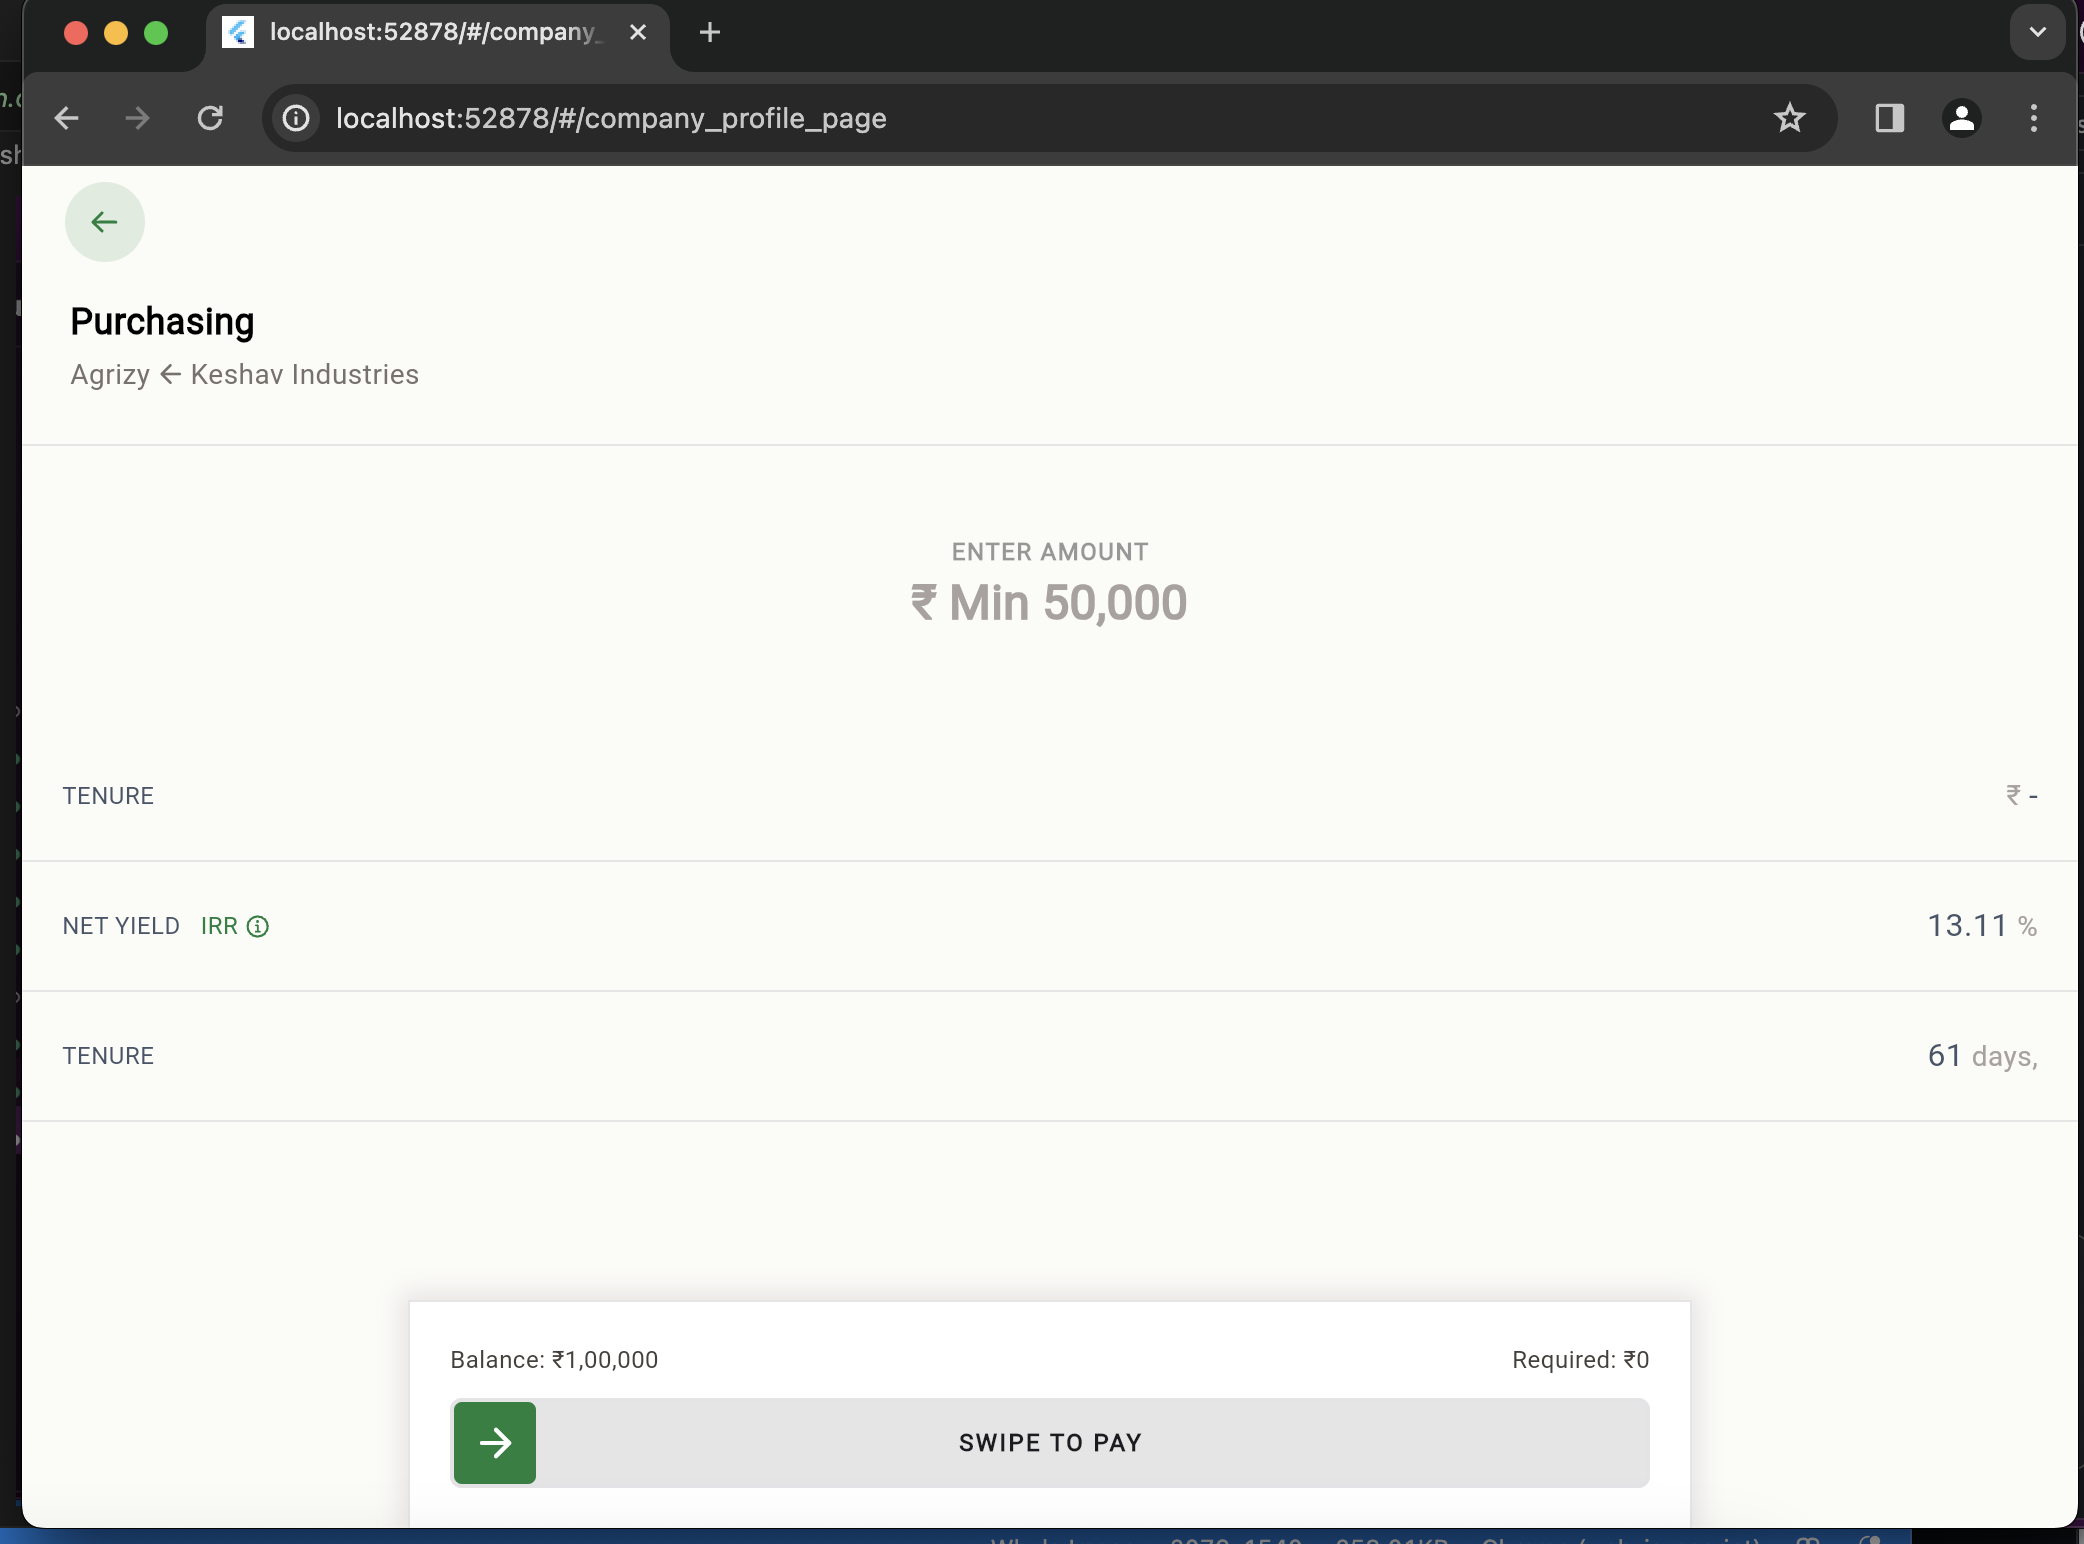Open Chrome three-dot menu
Image resolution: width=2084 pixels, height=1544 pixels.
[x=2033, y=118]
